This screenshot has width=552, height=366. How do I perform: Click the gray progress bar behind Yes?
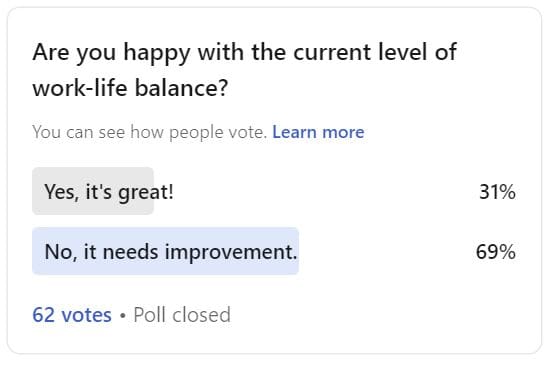coord(93,191)
